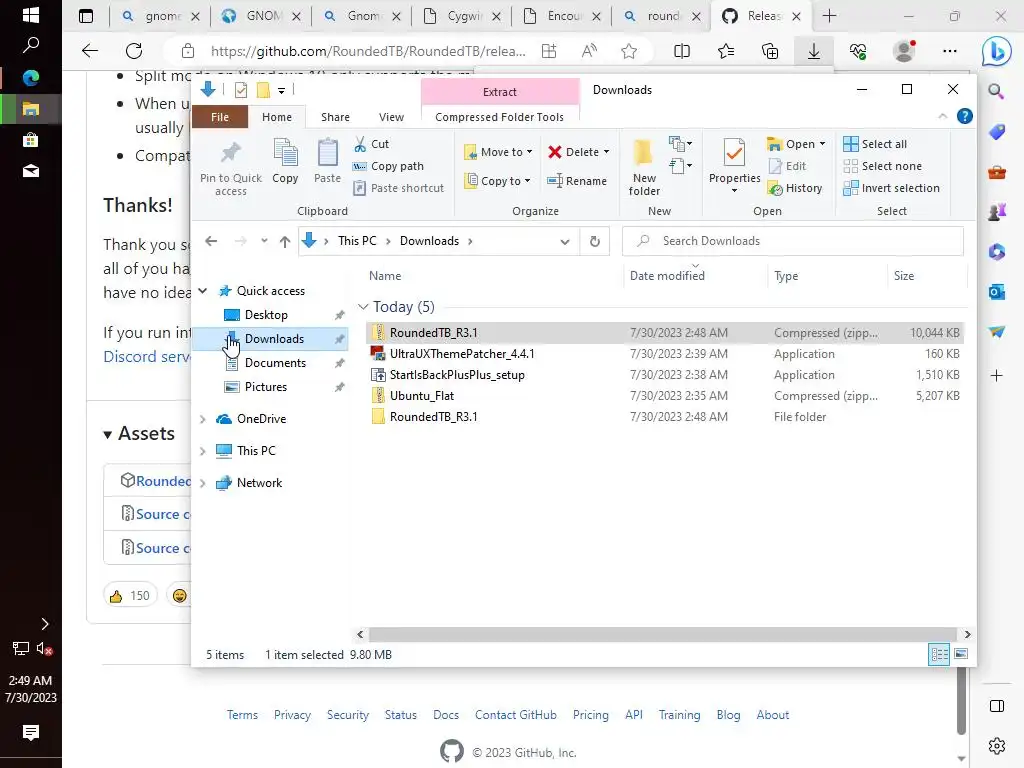Viewport: 1024px width, 768px height.
Task: Expand the Network tree node
Action: [203, 483]
